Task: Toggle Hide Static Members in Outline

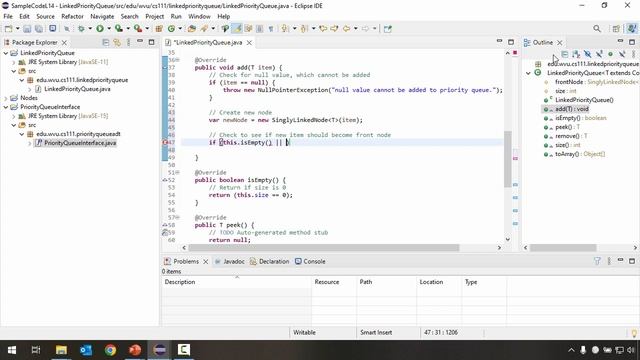Action: (599, 54)
